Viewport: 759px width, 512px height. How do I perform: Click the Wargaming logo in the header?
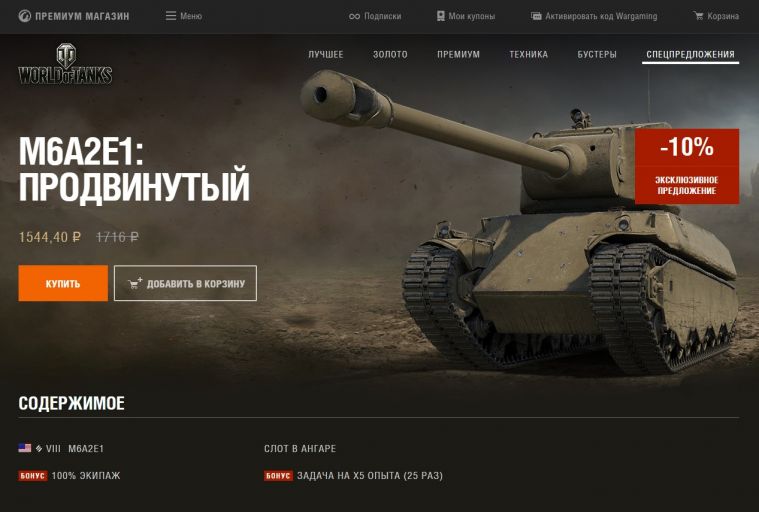[x=24, y=16]
